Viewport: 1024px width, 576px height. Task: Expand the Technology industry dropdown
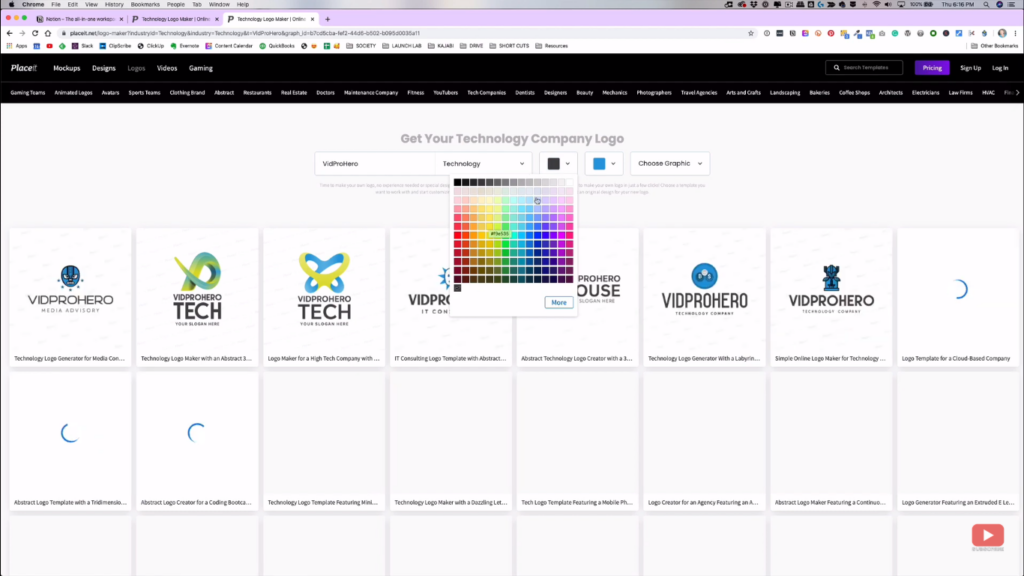tap(483, 164)
